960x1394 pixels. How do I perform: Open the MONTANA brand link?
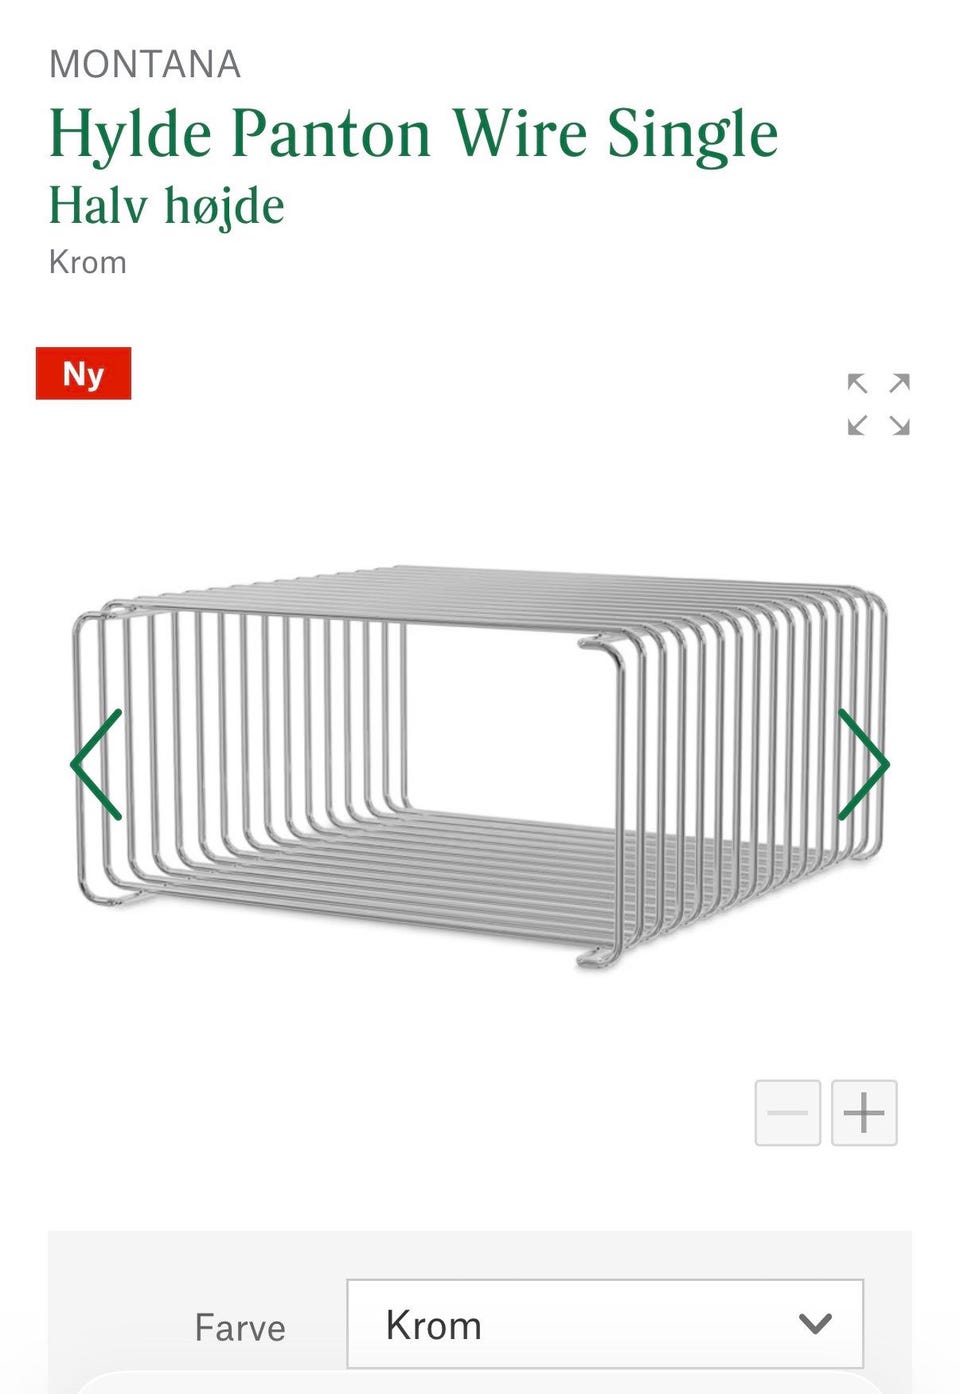pos(145,65)
